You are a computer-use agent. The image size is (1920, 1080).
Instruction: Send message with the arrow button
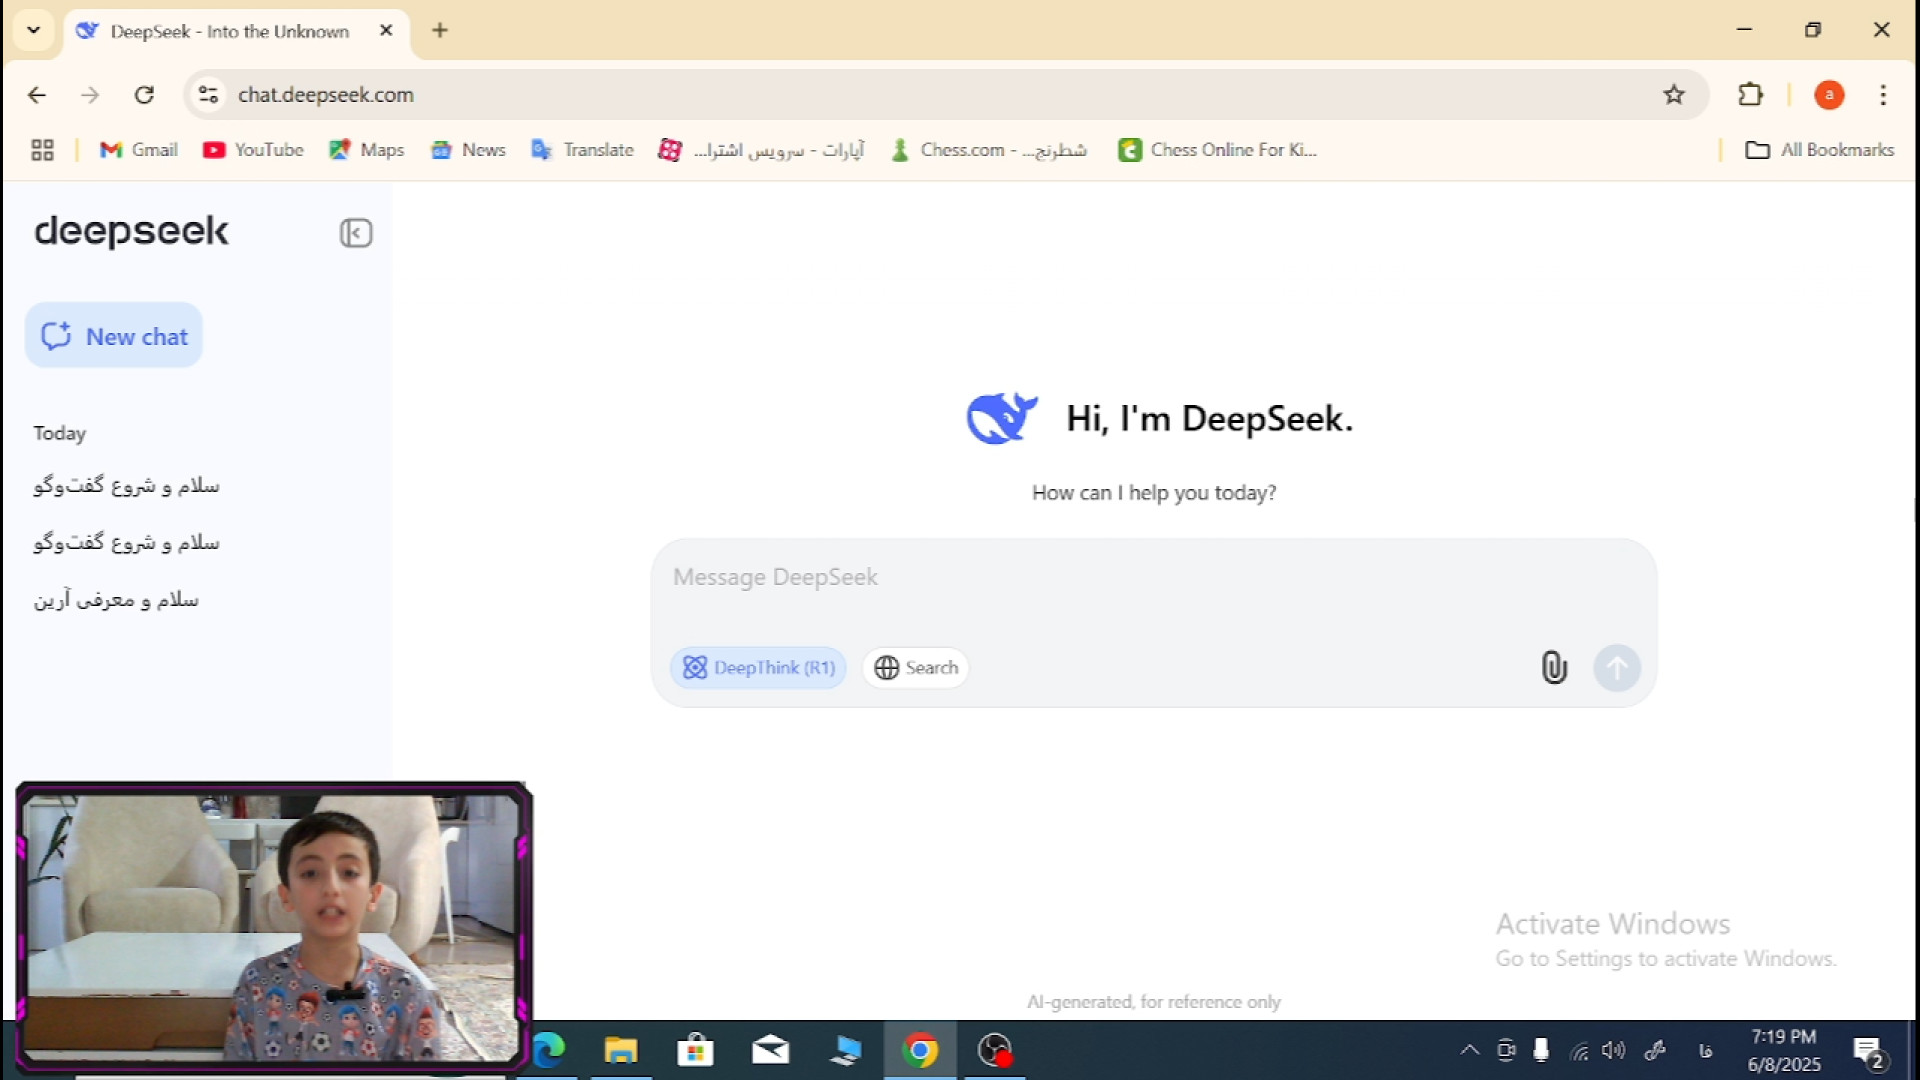(x=1616, y=667)
